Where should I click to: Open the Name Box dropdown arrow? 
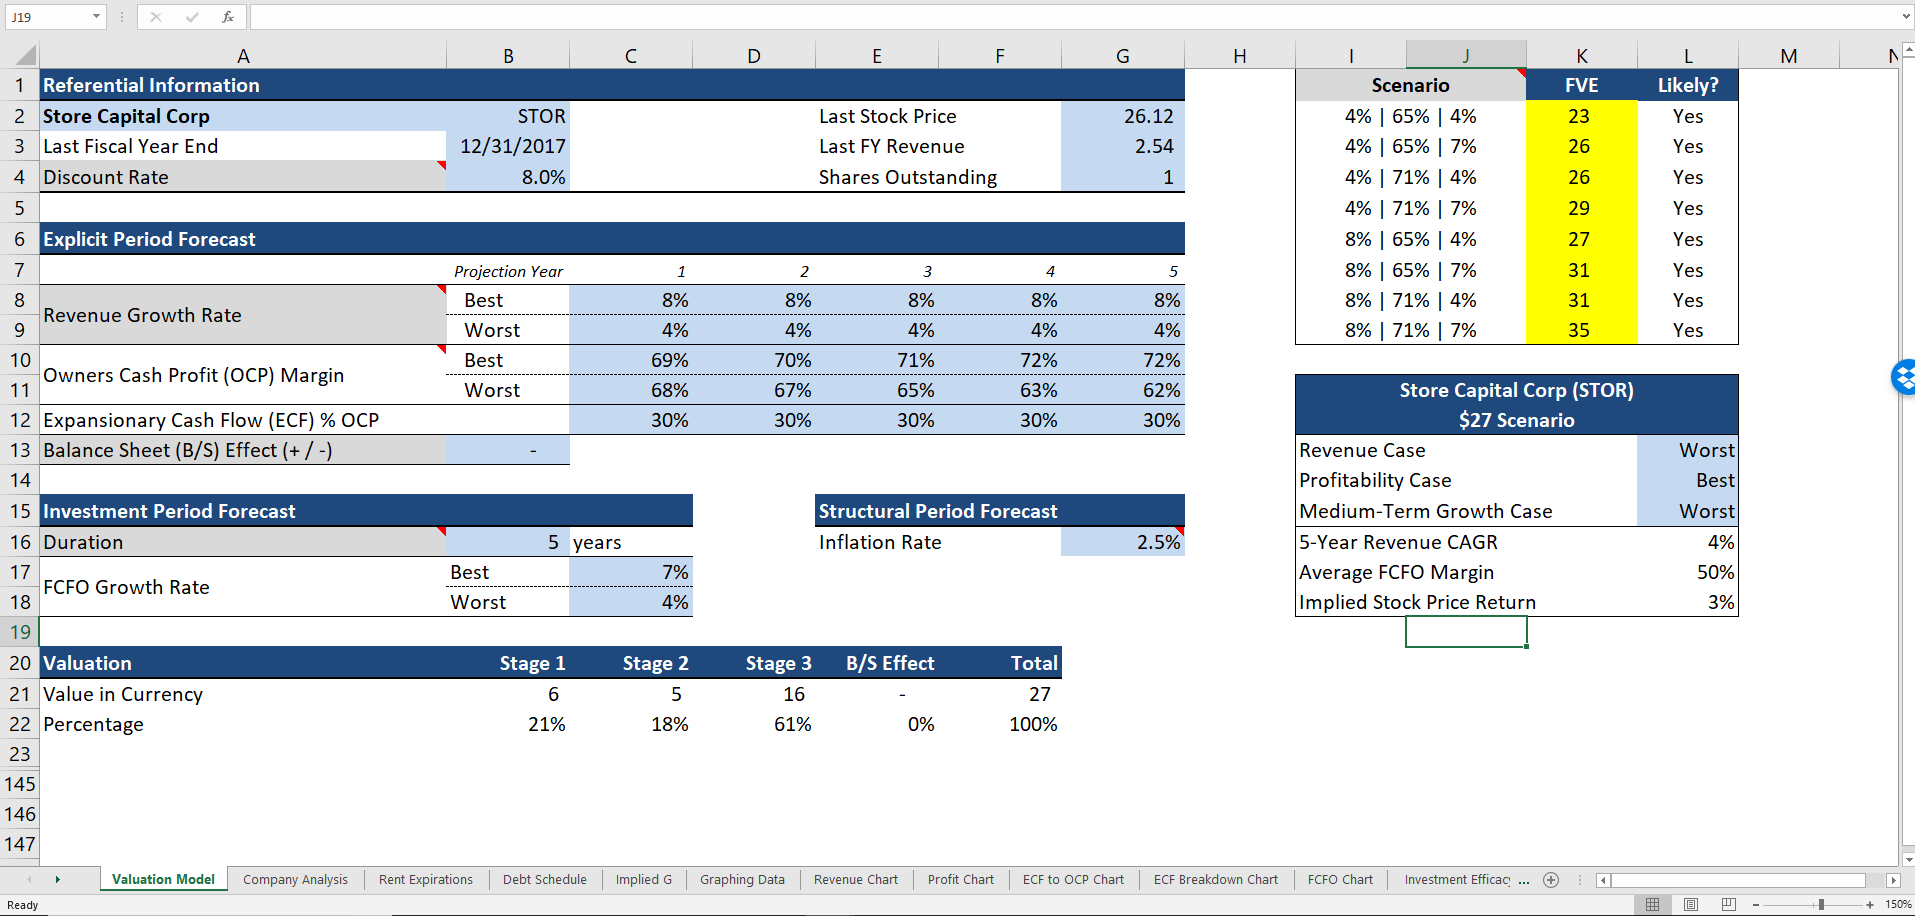[x=96, y=17]
